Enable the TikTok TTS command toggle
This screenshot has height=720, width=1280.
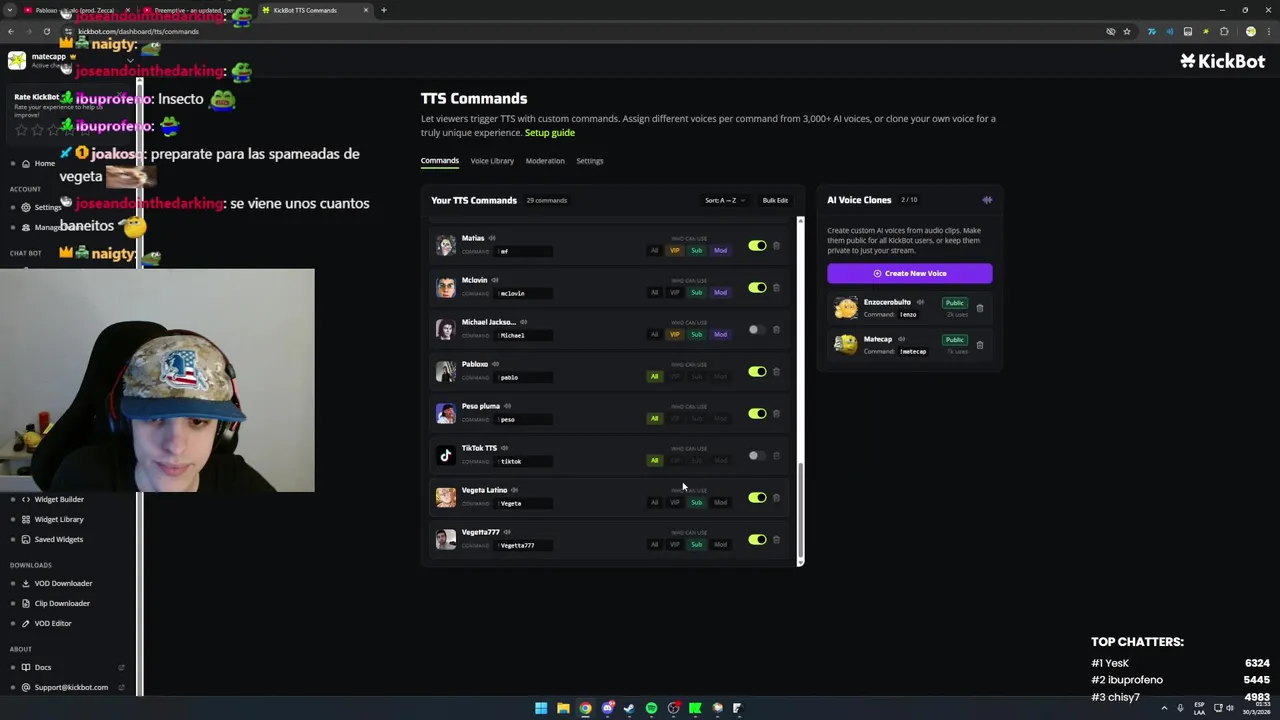757,456
